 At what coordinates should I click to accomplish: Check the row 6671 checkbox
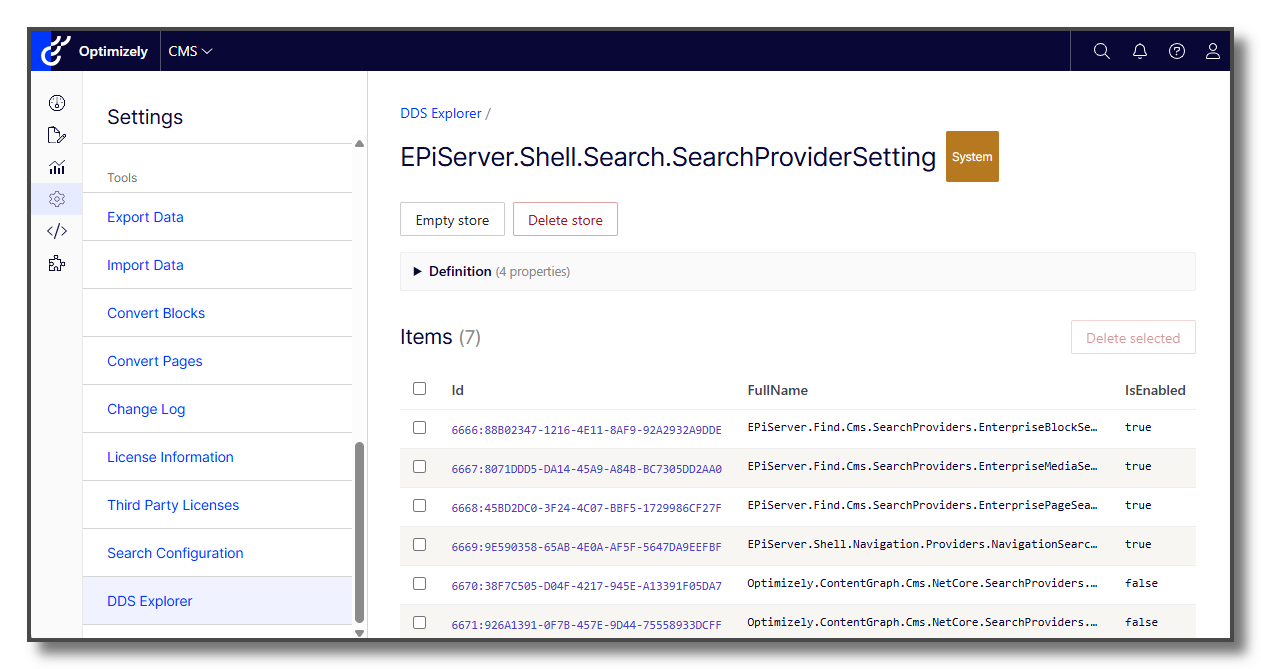[x=420, y=623]
